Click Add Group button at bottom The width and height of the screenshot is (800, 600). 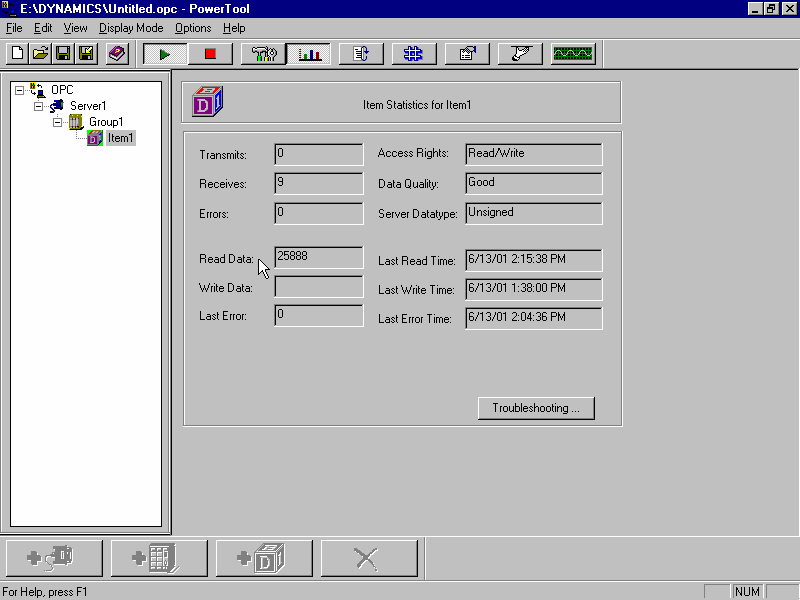point(160,558)
